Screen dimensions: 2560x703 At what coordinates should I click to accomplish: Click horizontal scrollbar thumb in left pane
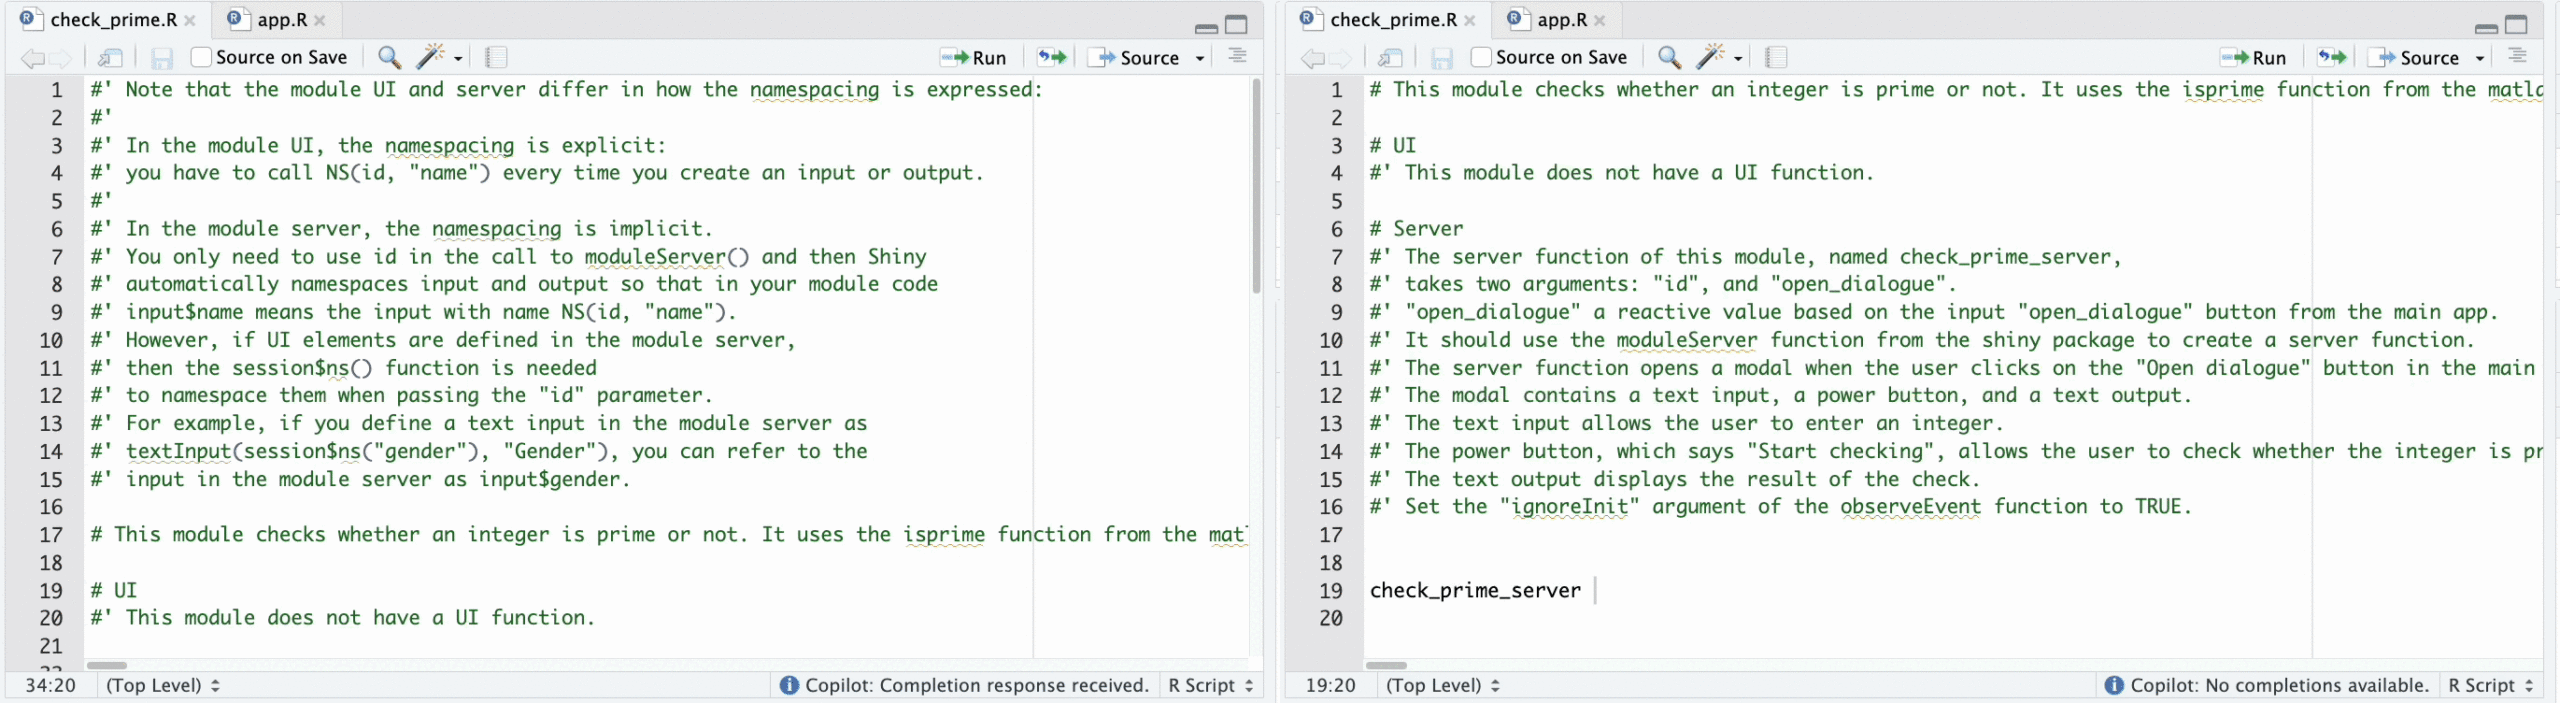pos(107,665)
